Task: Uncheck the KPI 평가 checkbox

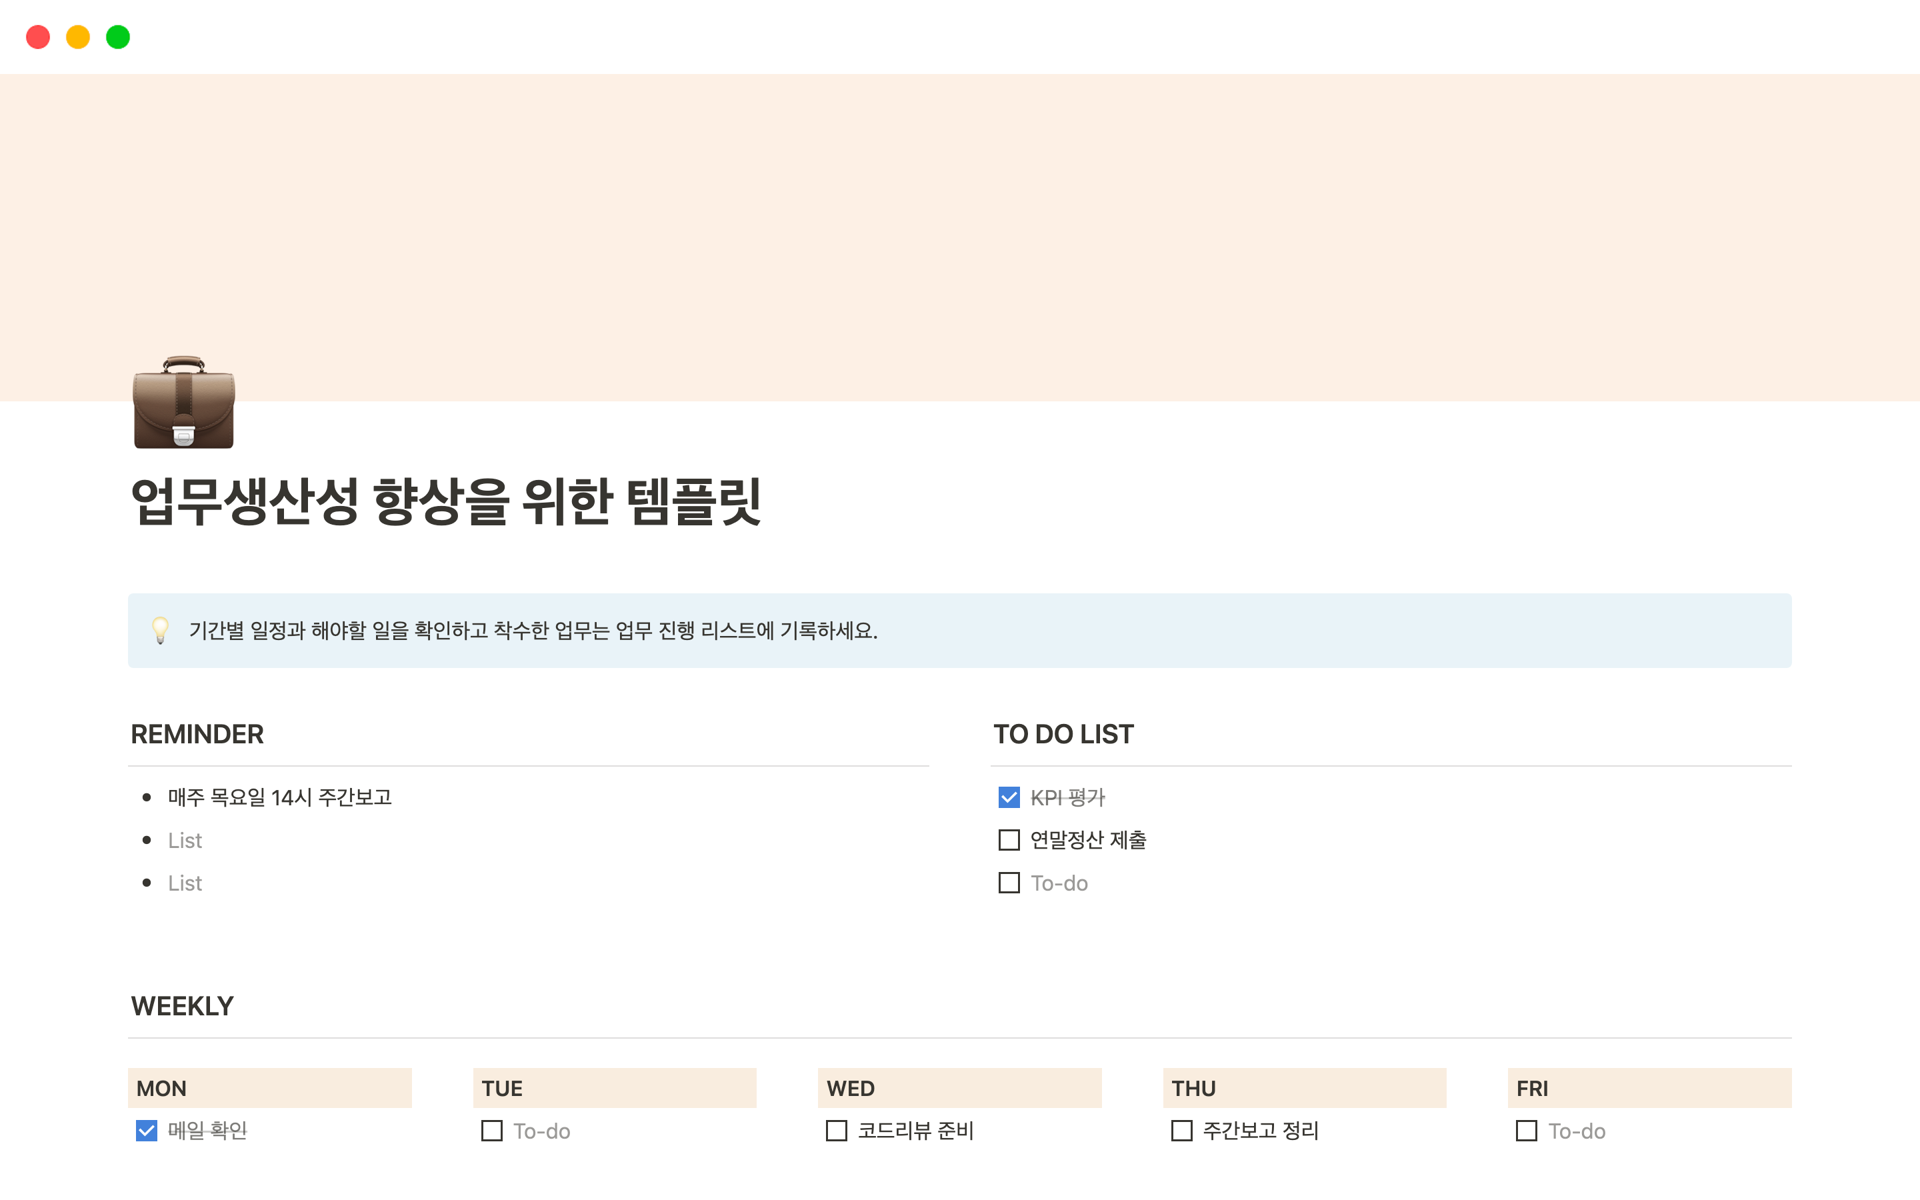Action: (1009, 797)
